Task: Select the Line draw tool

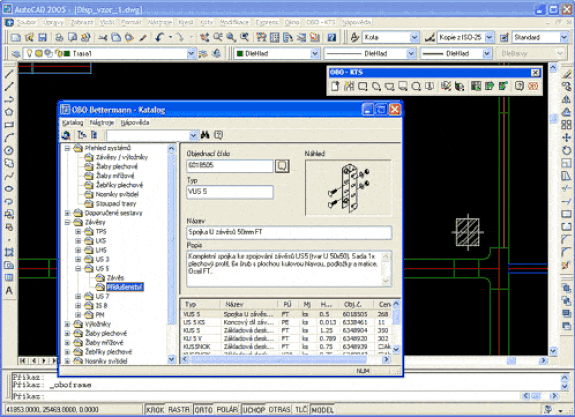Action: point(9,74)
